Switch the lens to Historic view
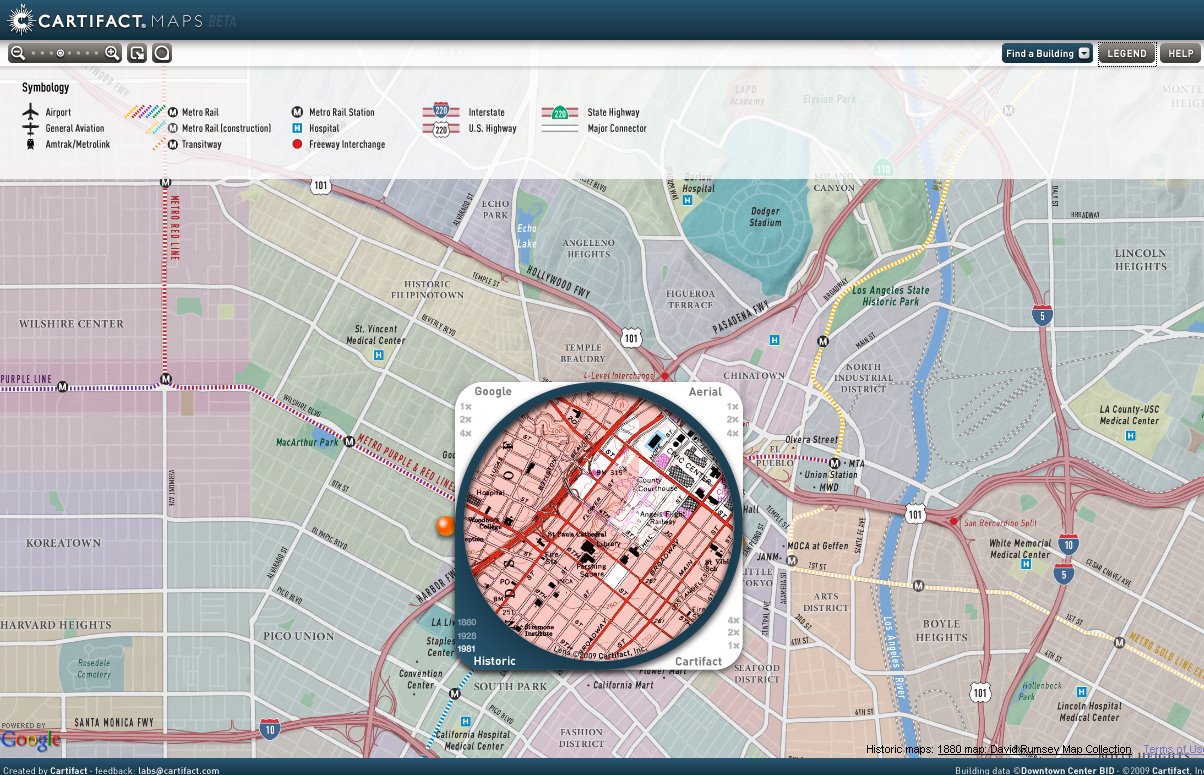Screen dimensions: 1204x775 pyautogui.click(x=495, y=661)
